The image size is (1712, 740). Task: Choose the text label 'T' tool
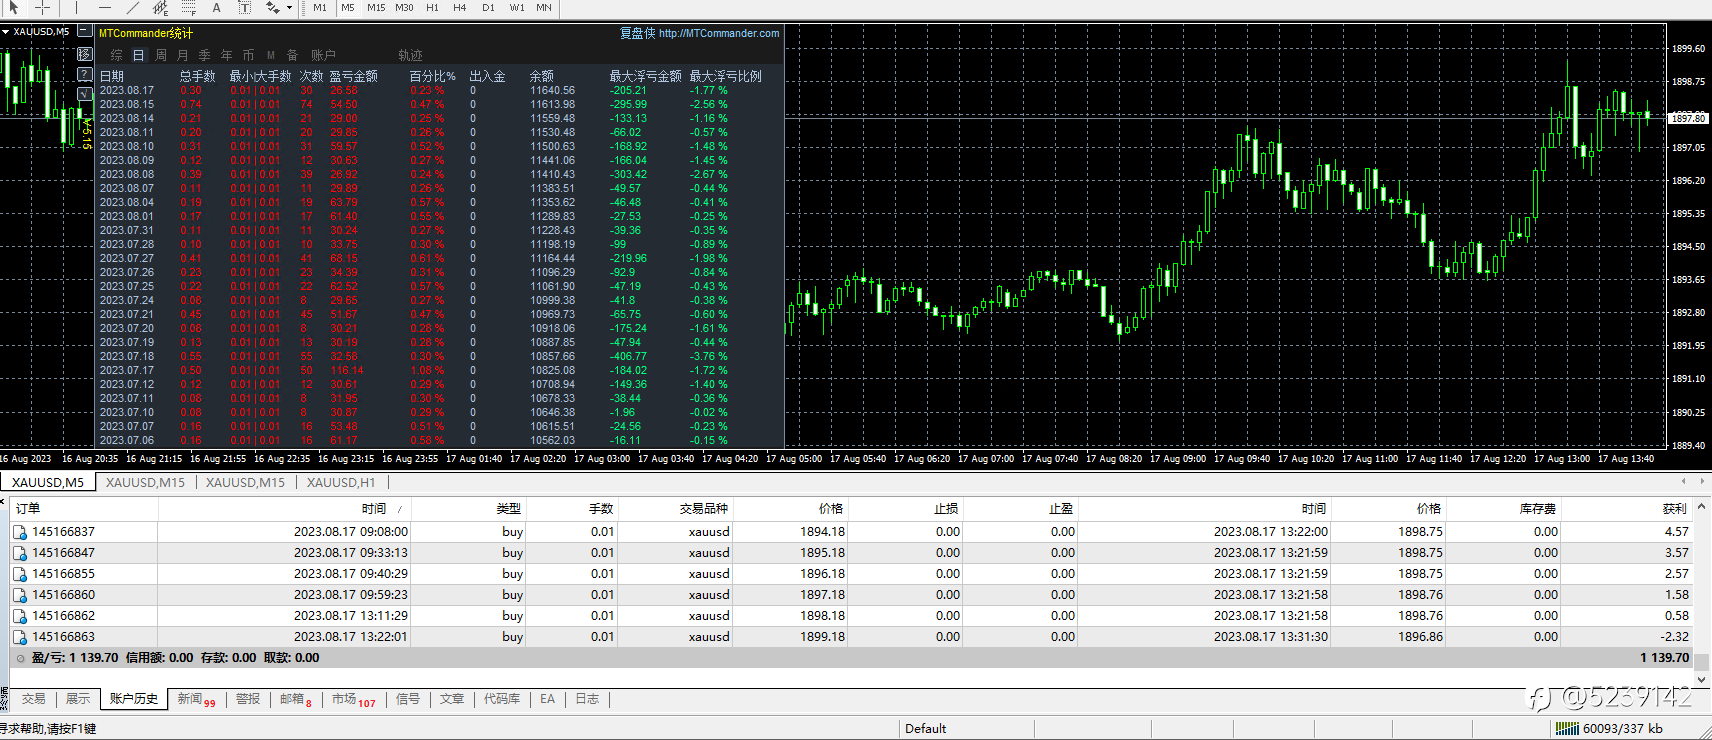pyautogui.click(x=244, y=7)
